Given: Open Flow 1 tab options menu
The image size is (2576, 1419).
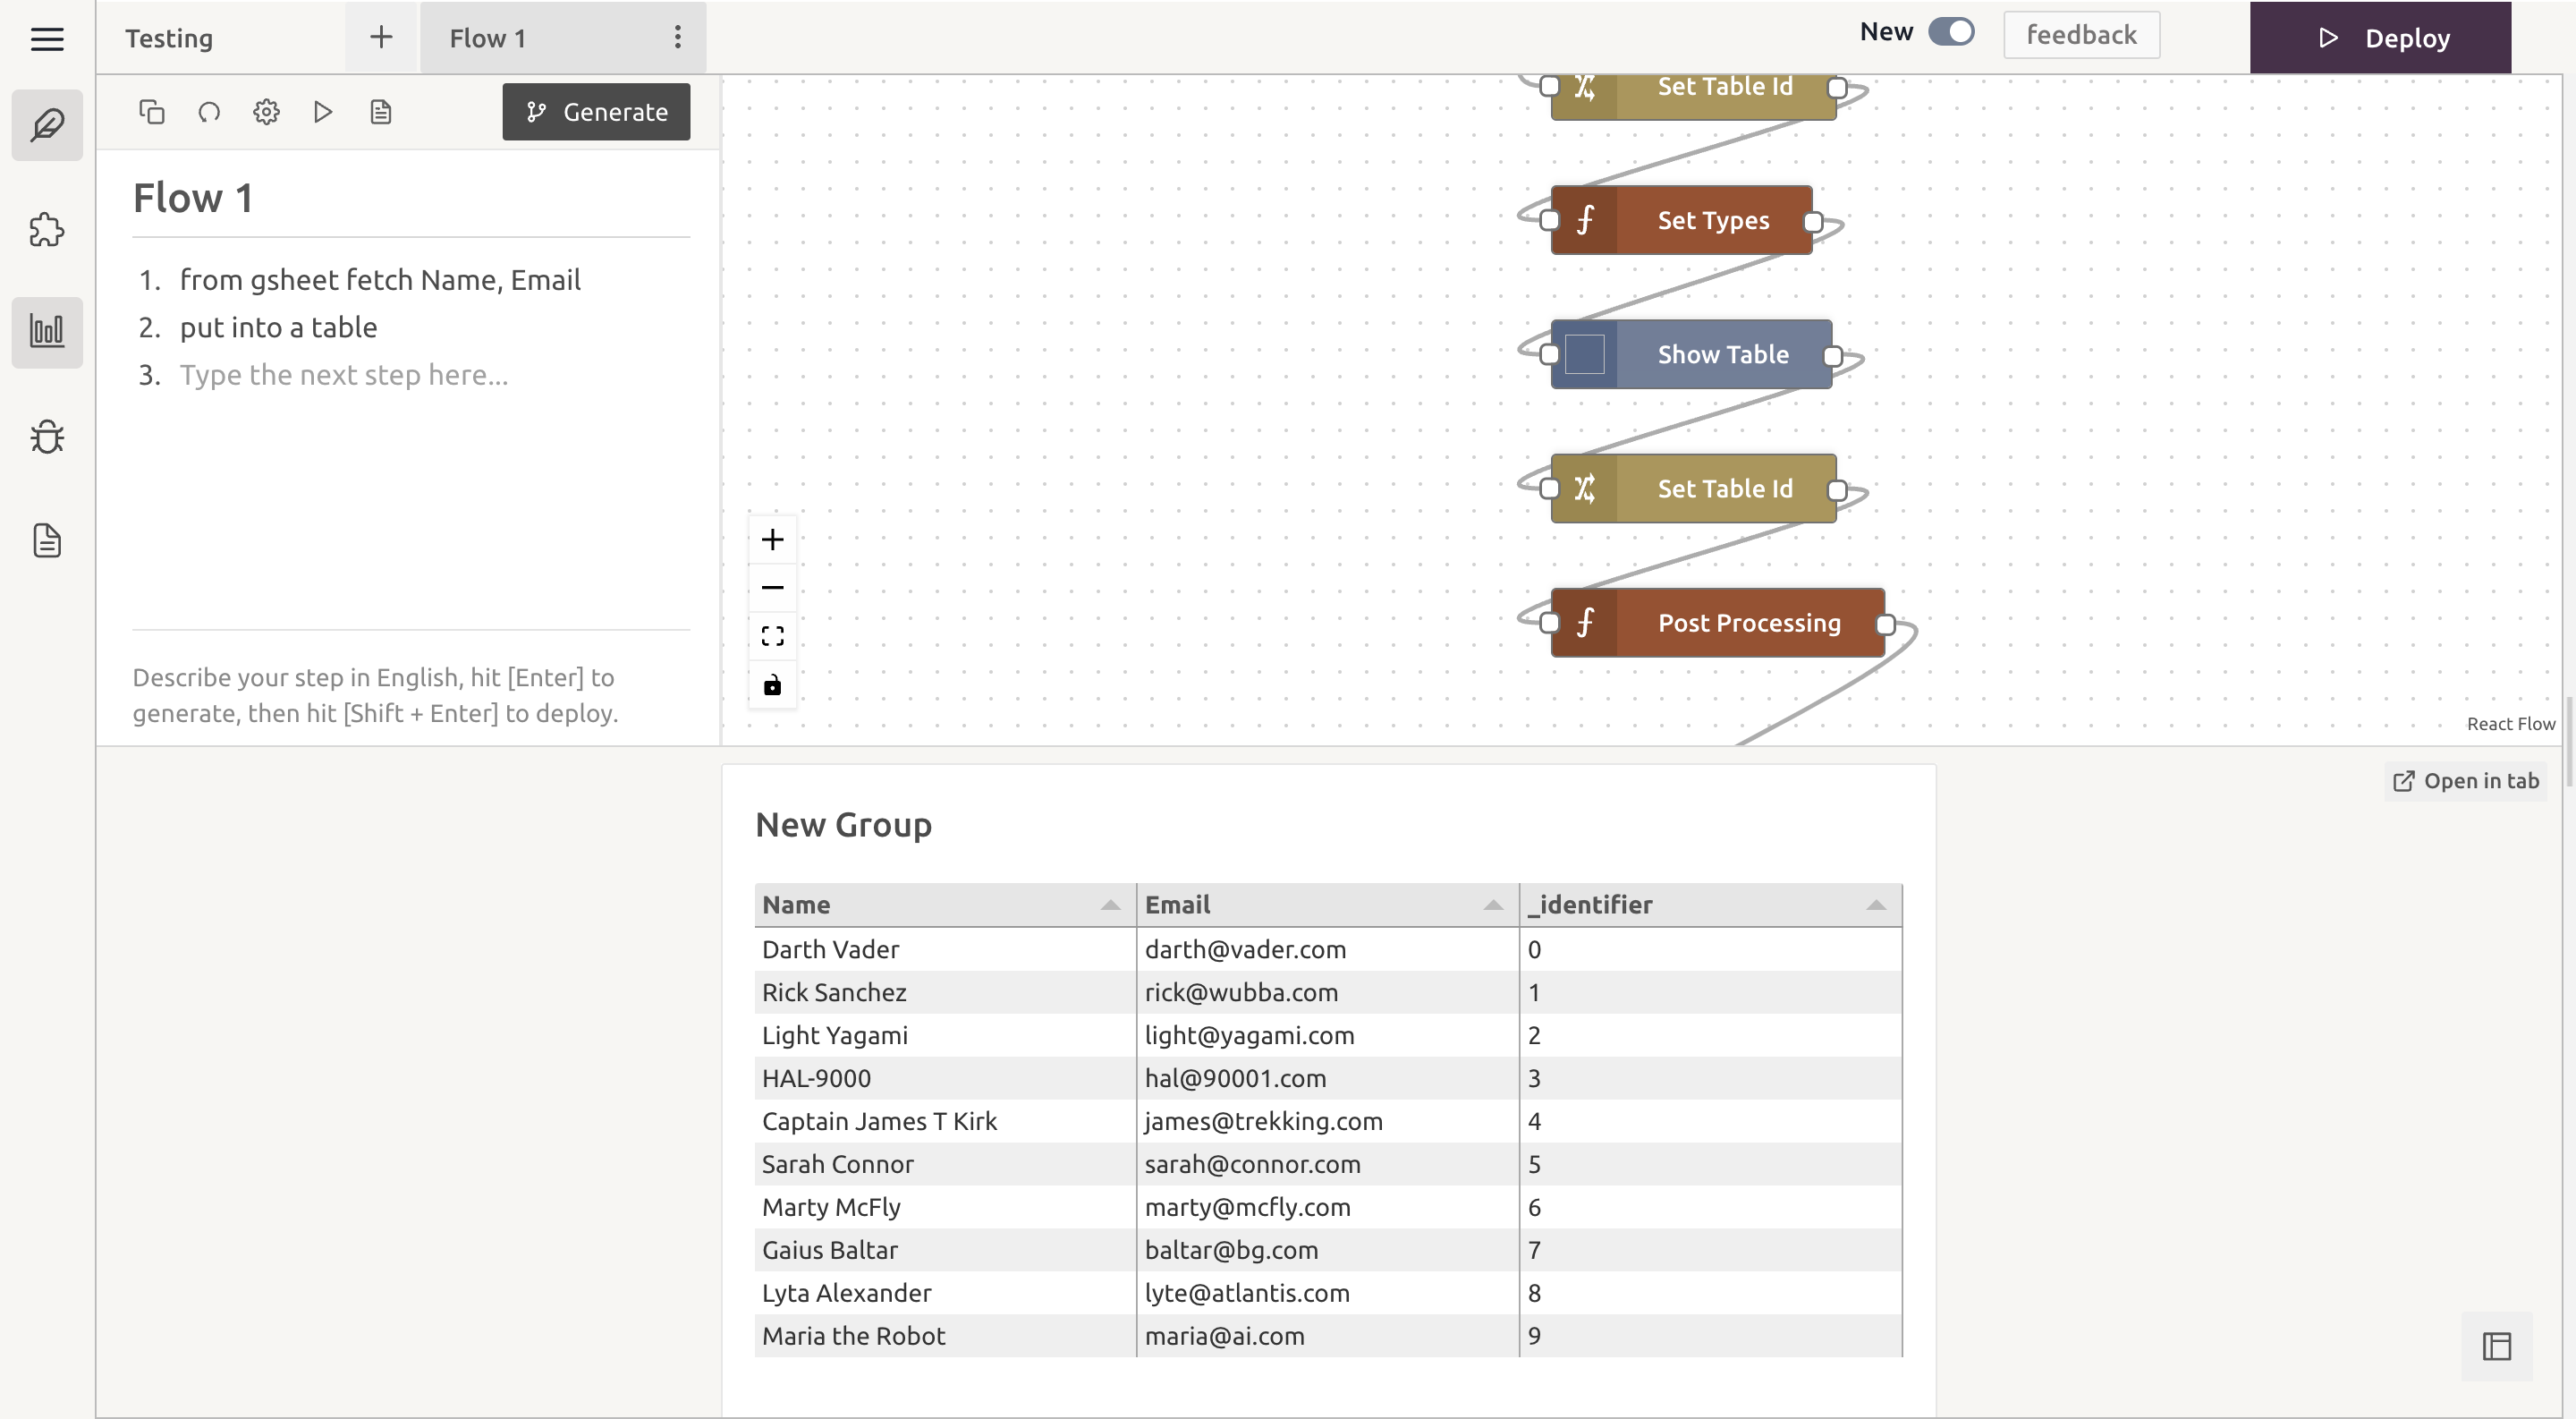Looking at the screenshot, I should [677, 38].
